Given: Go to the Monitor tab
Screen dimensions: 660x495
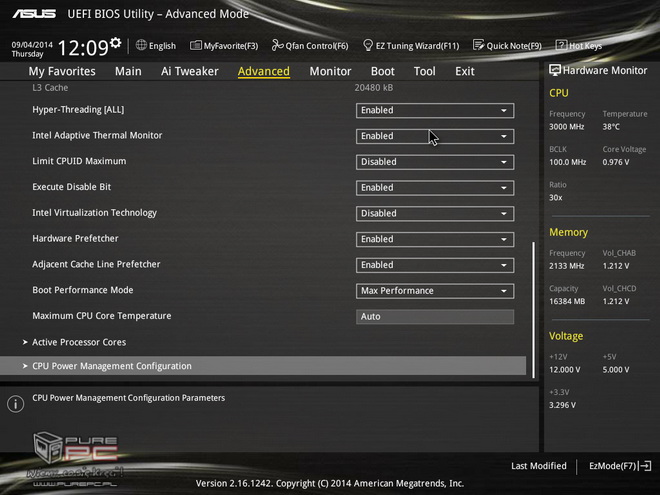Looking at the screenshot, I should click(330, 71).
